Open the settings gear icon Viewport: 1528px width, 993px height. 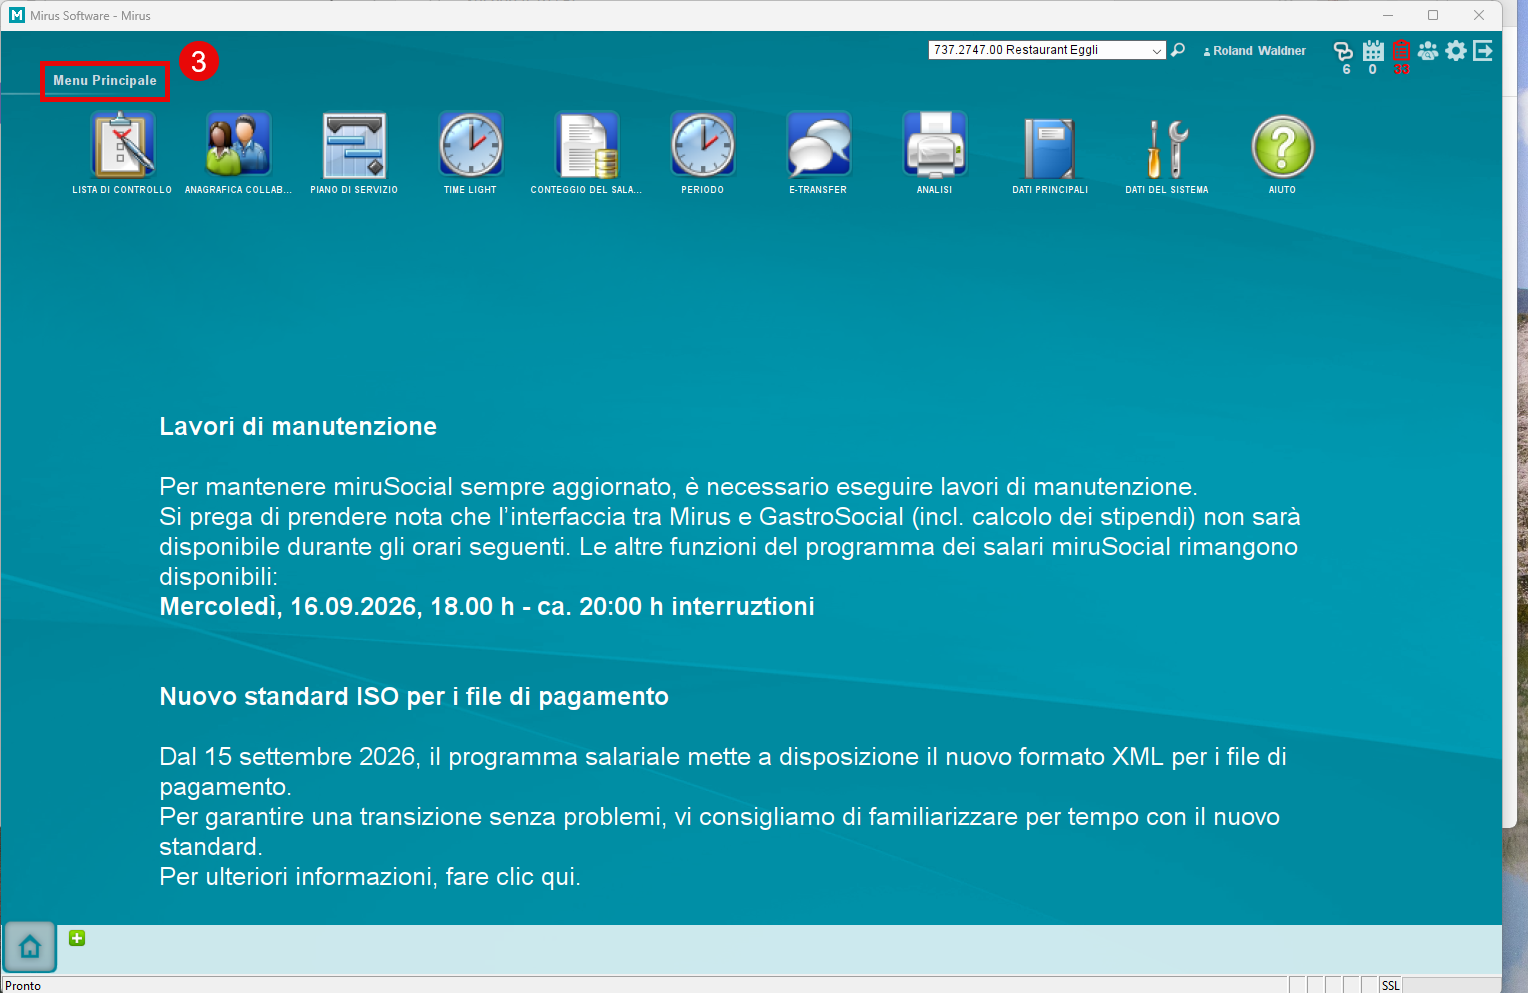coord(1456,51)
